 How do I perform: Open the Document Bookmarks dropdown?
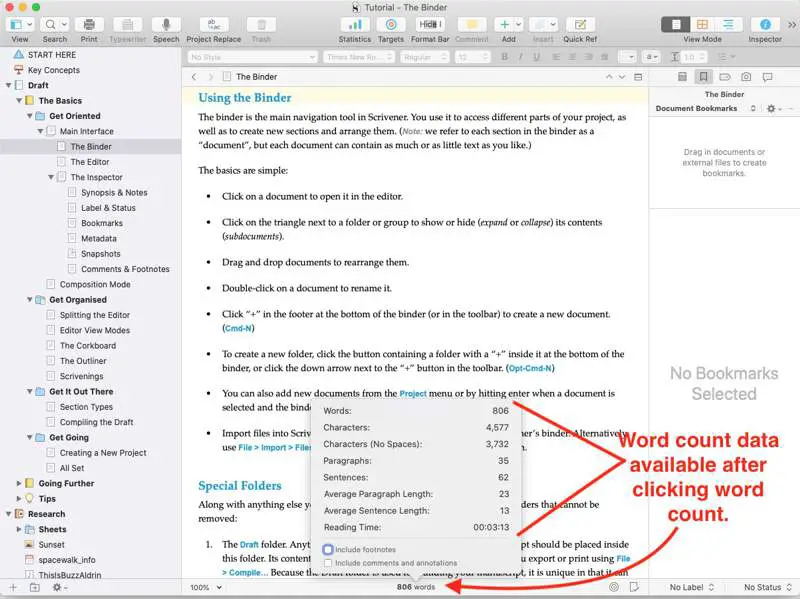pyautogui.click(x=706, y=108)
